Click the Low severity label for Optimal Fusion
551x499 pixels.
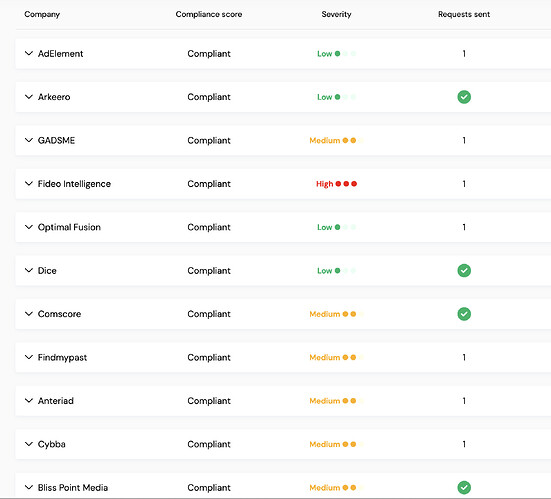[324, 227]
